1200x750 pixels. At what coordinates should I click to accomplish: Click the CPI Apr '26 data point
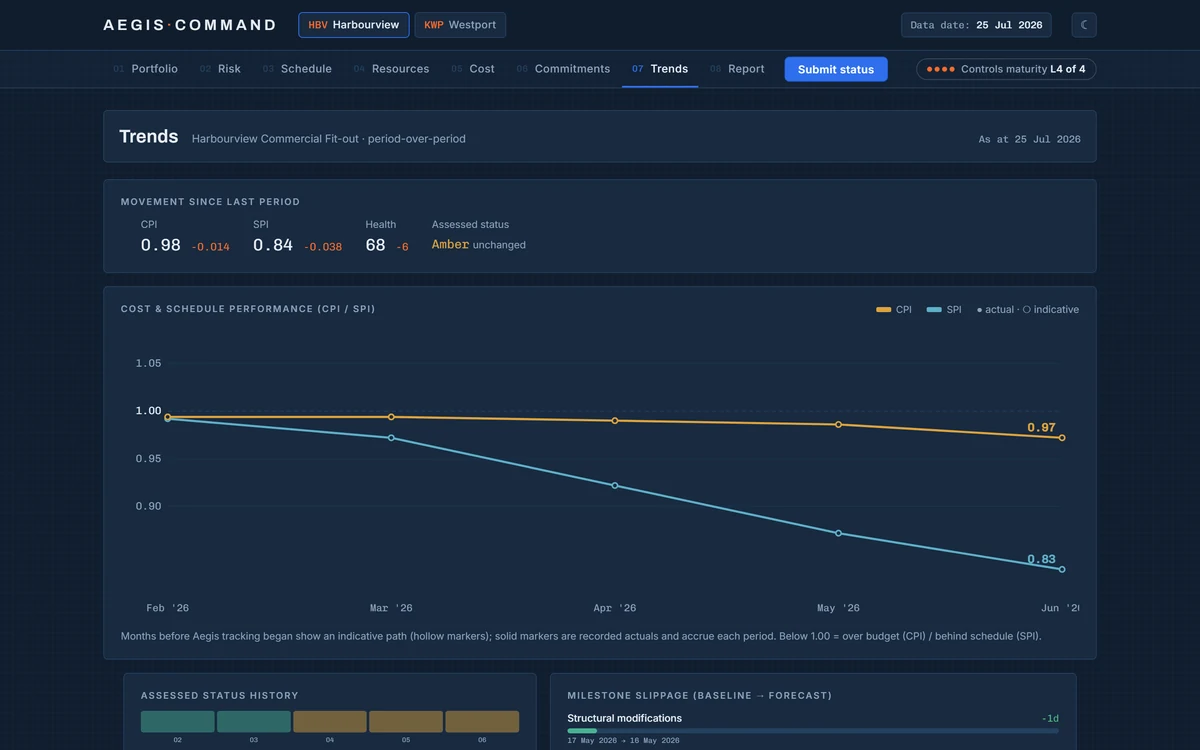tap(615, 421)
